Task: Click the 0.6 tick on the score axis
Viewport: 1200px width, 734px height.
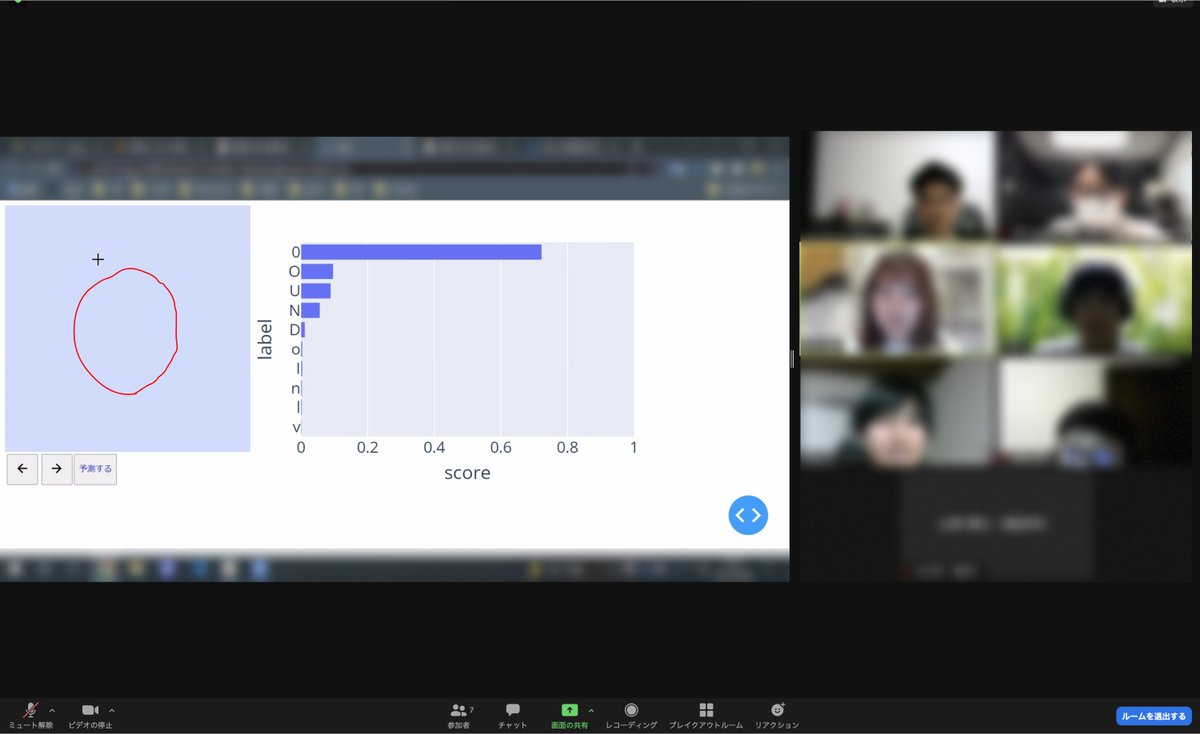Action: pyautogui.click(x=500, y=447)
